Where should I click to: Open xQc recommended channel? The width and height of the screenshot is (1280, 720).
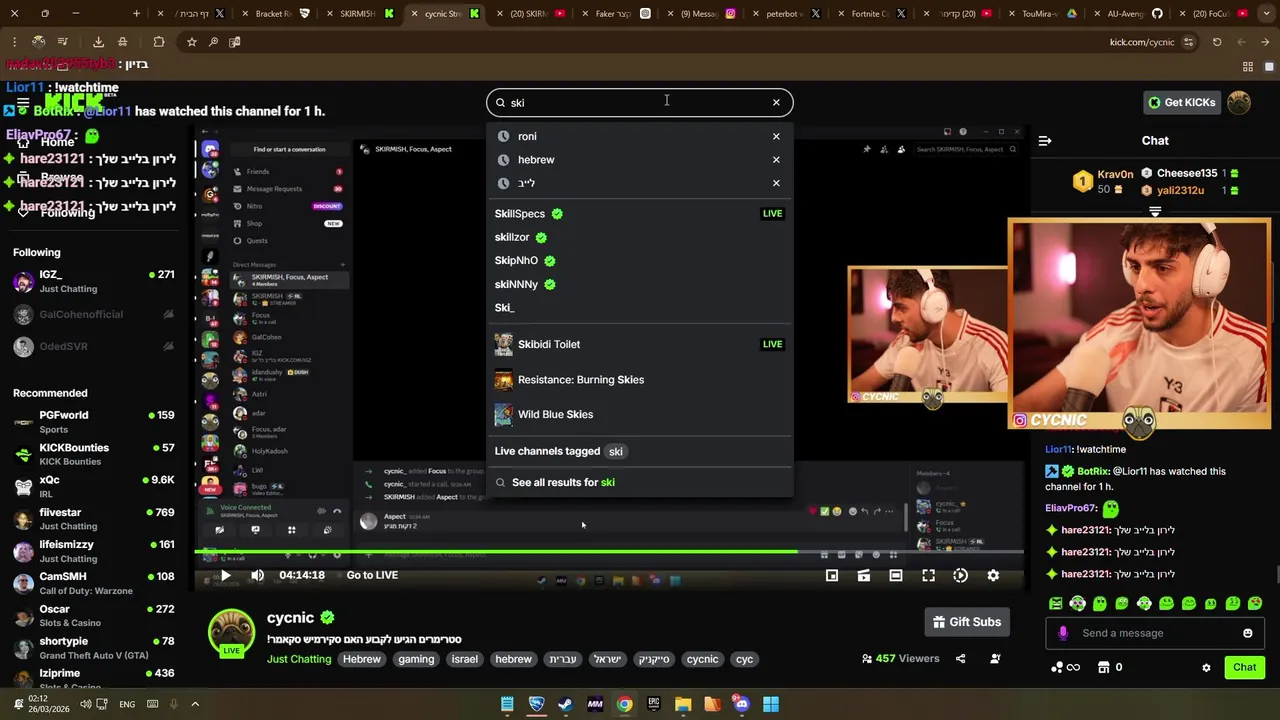tap(95, 487)
